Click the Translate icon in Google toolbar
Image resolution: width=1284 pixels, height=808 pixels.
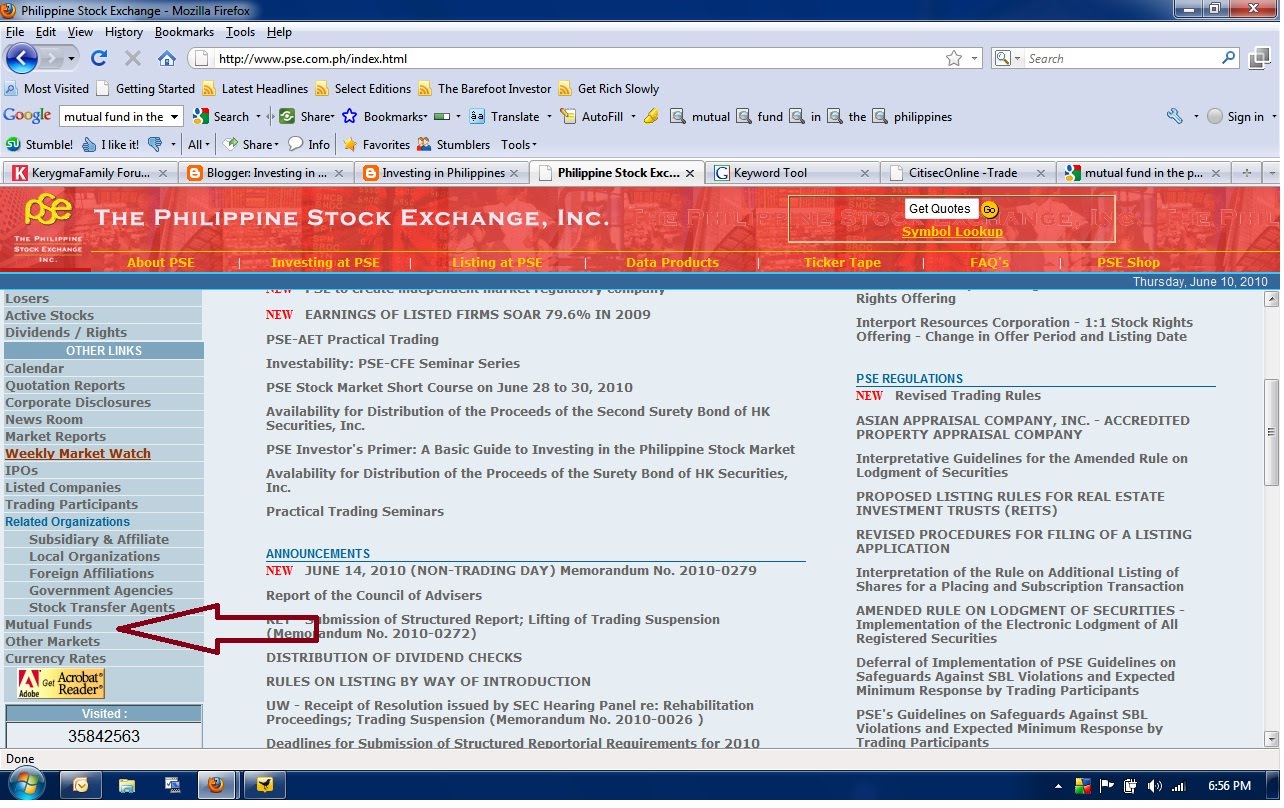[x=478, y=116]
